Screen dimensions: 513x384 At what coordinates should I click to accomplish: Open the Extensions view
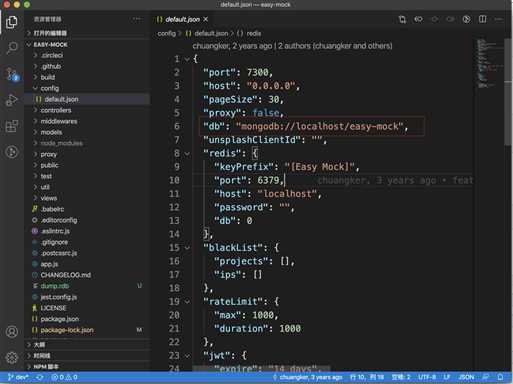[12, 126]
